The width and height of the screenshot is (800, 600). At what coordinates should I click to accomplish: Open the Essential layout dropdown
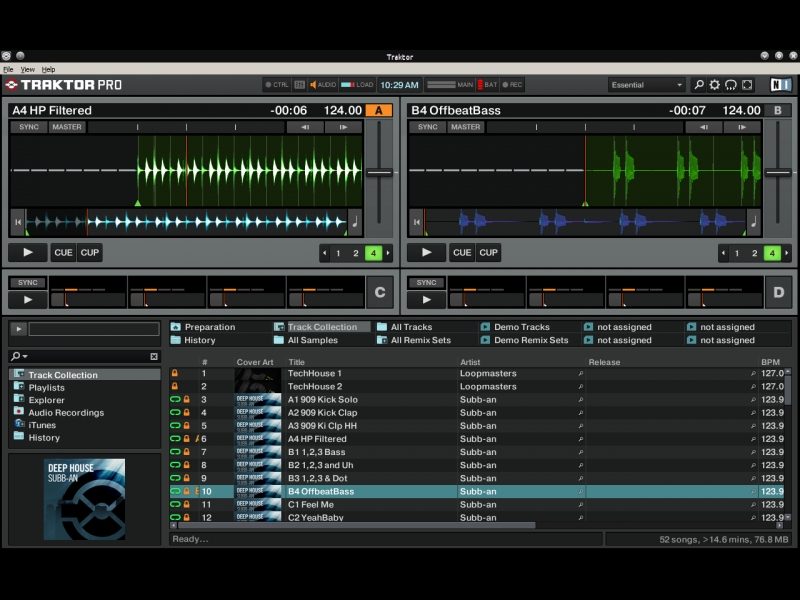(x=648, y=85)
